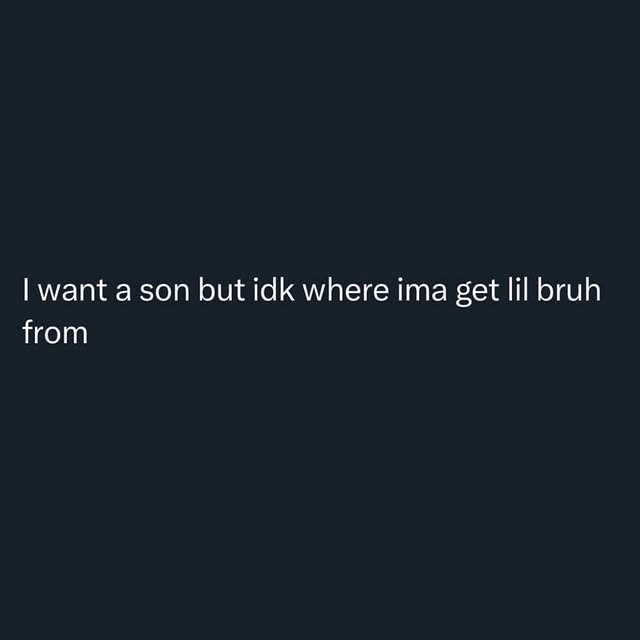The image size is (640, 640).
Task: Select the word 'son' in the text
Action: coord(164,292)
